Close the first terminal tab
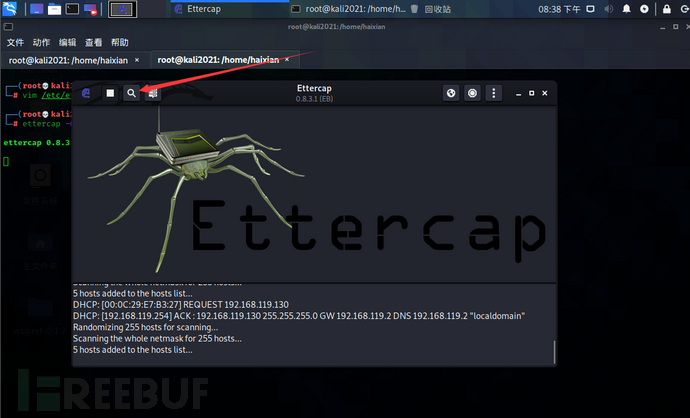 [x=137, y=60]
